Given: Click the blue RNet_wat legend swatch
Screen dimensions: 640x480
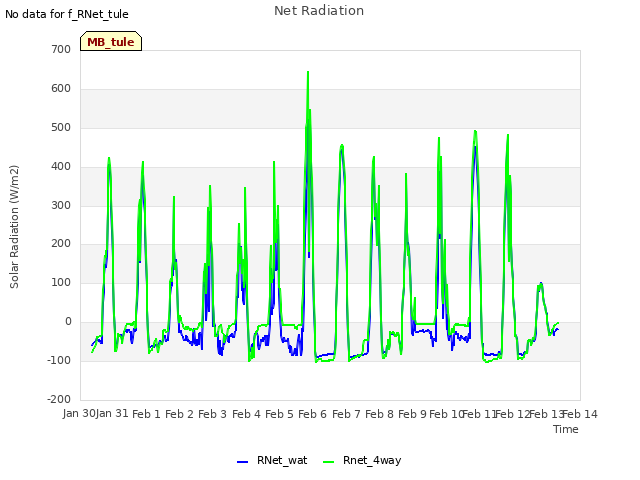Looking at the screenshot, I should click(242, 462).
